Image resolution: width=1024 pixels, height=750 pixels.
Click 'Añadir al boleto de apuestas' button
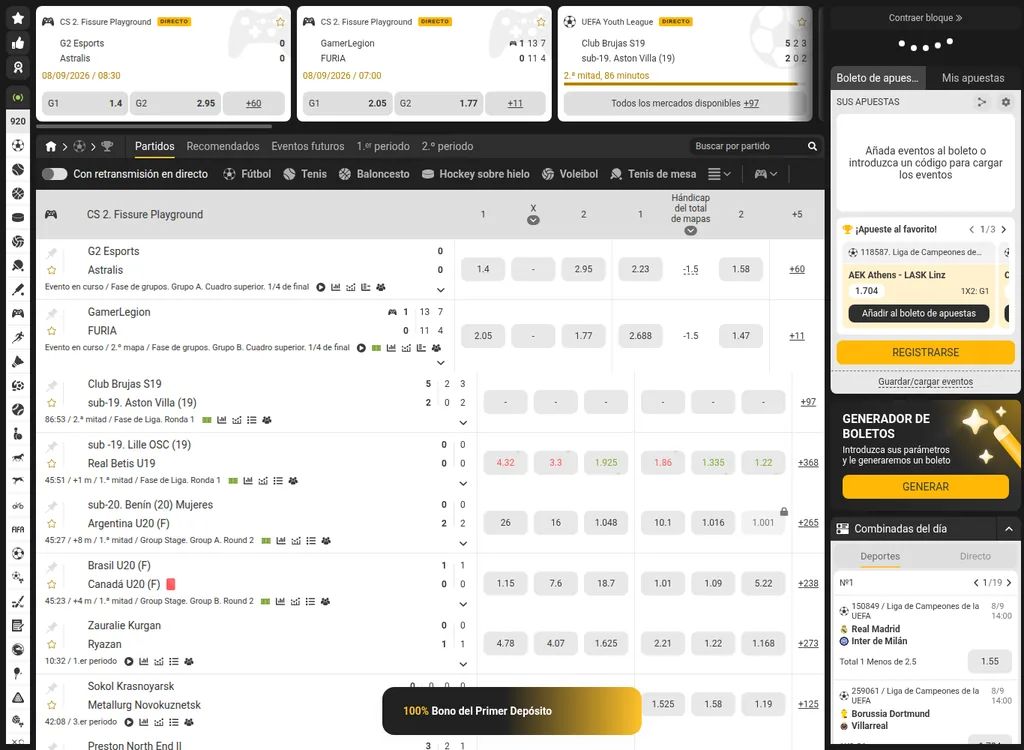(918, 314)
